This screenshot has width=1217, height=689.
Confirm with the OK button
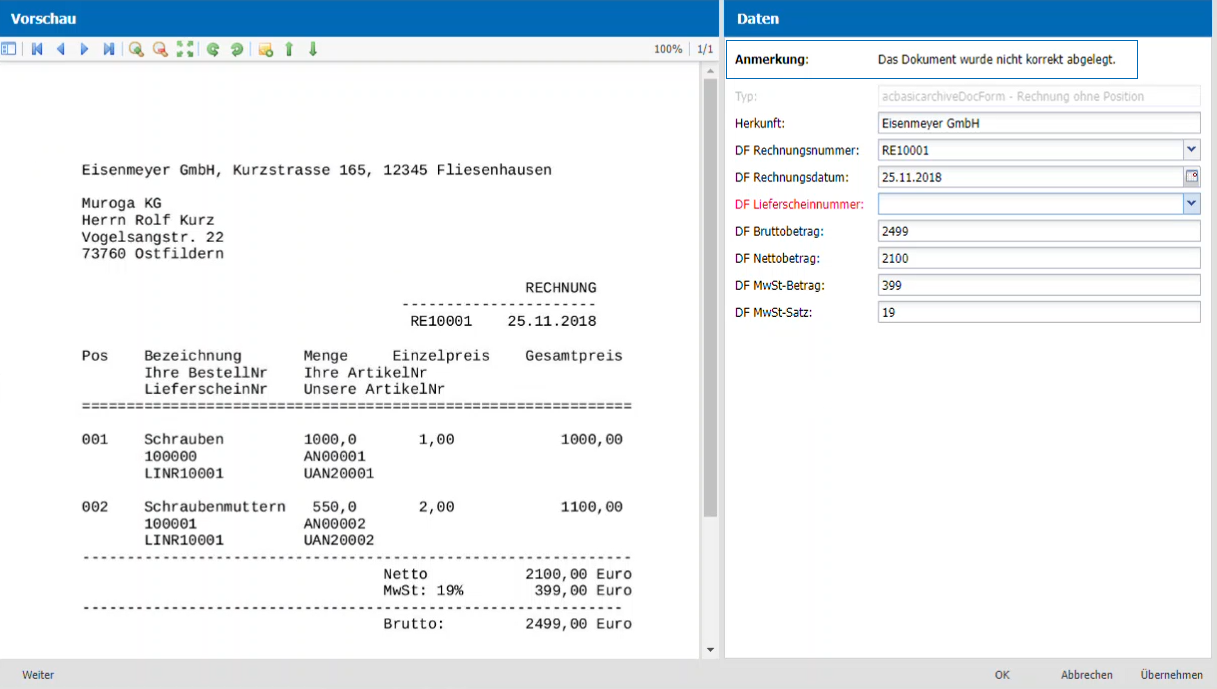coord(1002,675)
